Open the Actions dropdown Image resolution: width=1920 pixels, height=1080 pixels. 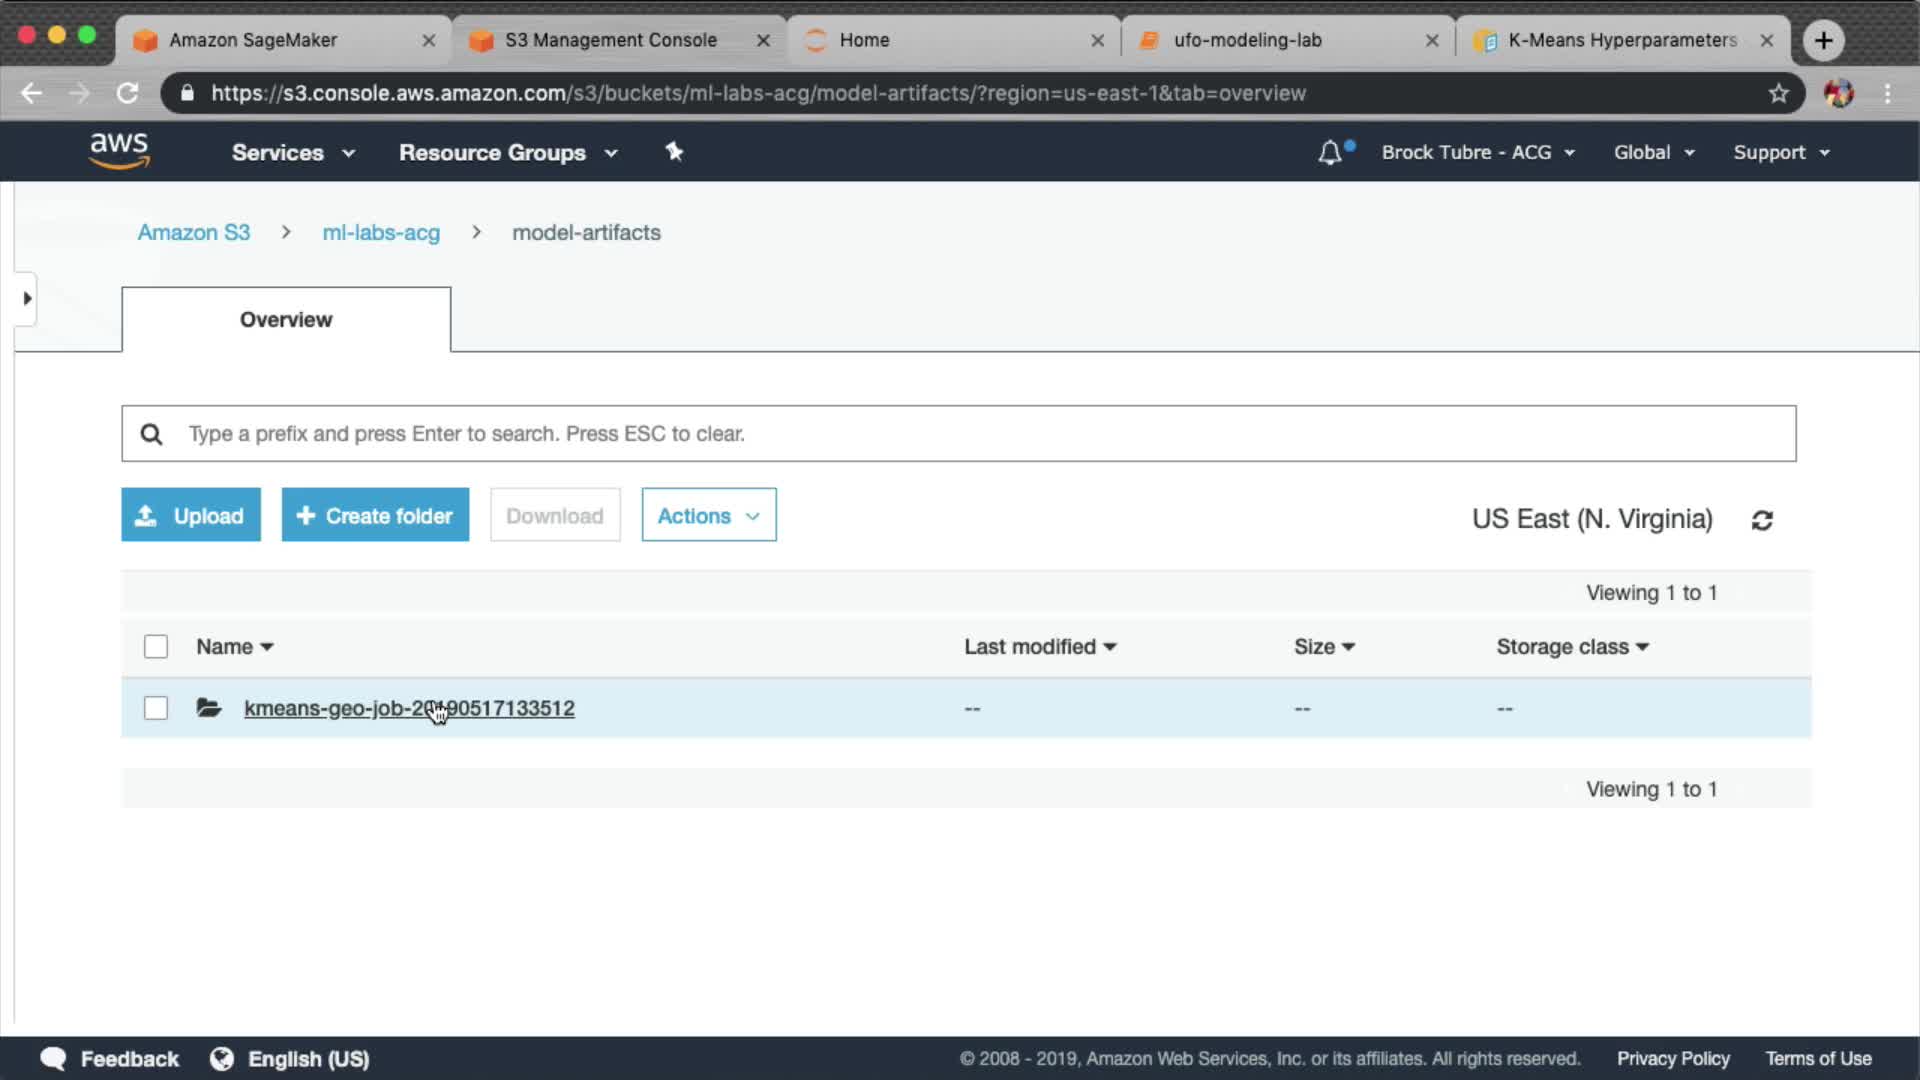coord(708,515)
